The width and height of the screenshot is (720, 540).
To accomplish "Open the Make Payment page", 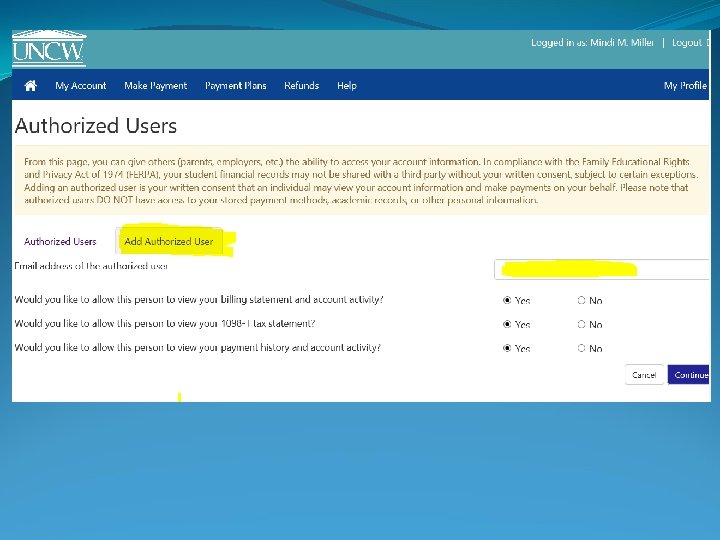I will coord(156,85).
